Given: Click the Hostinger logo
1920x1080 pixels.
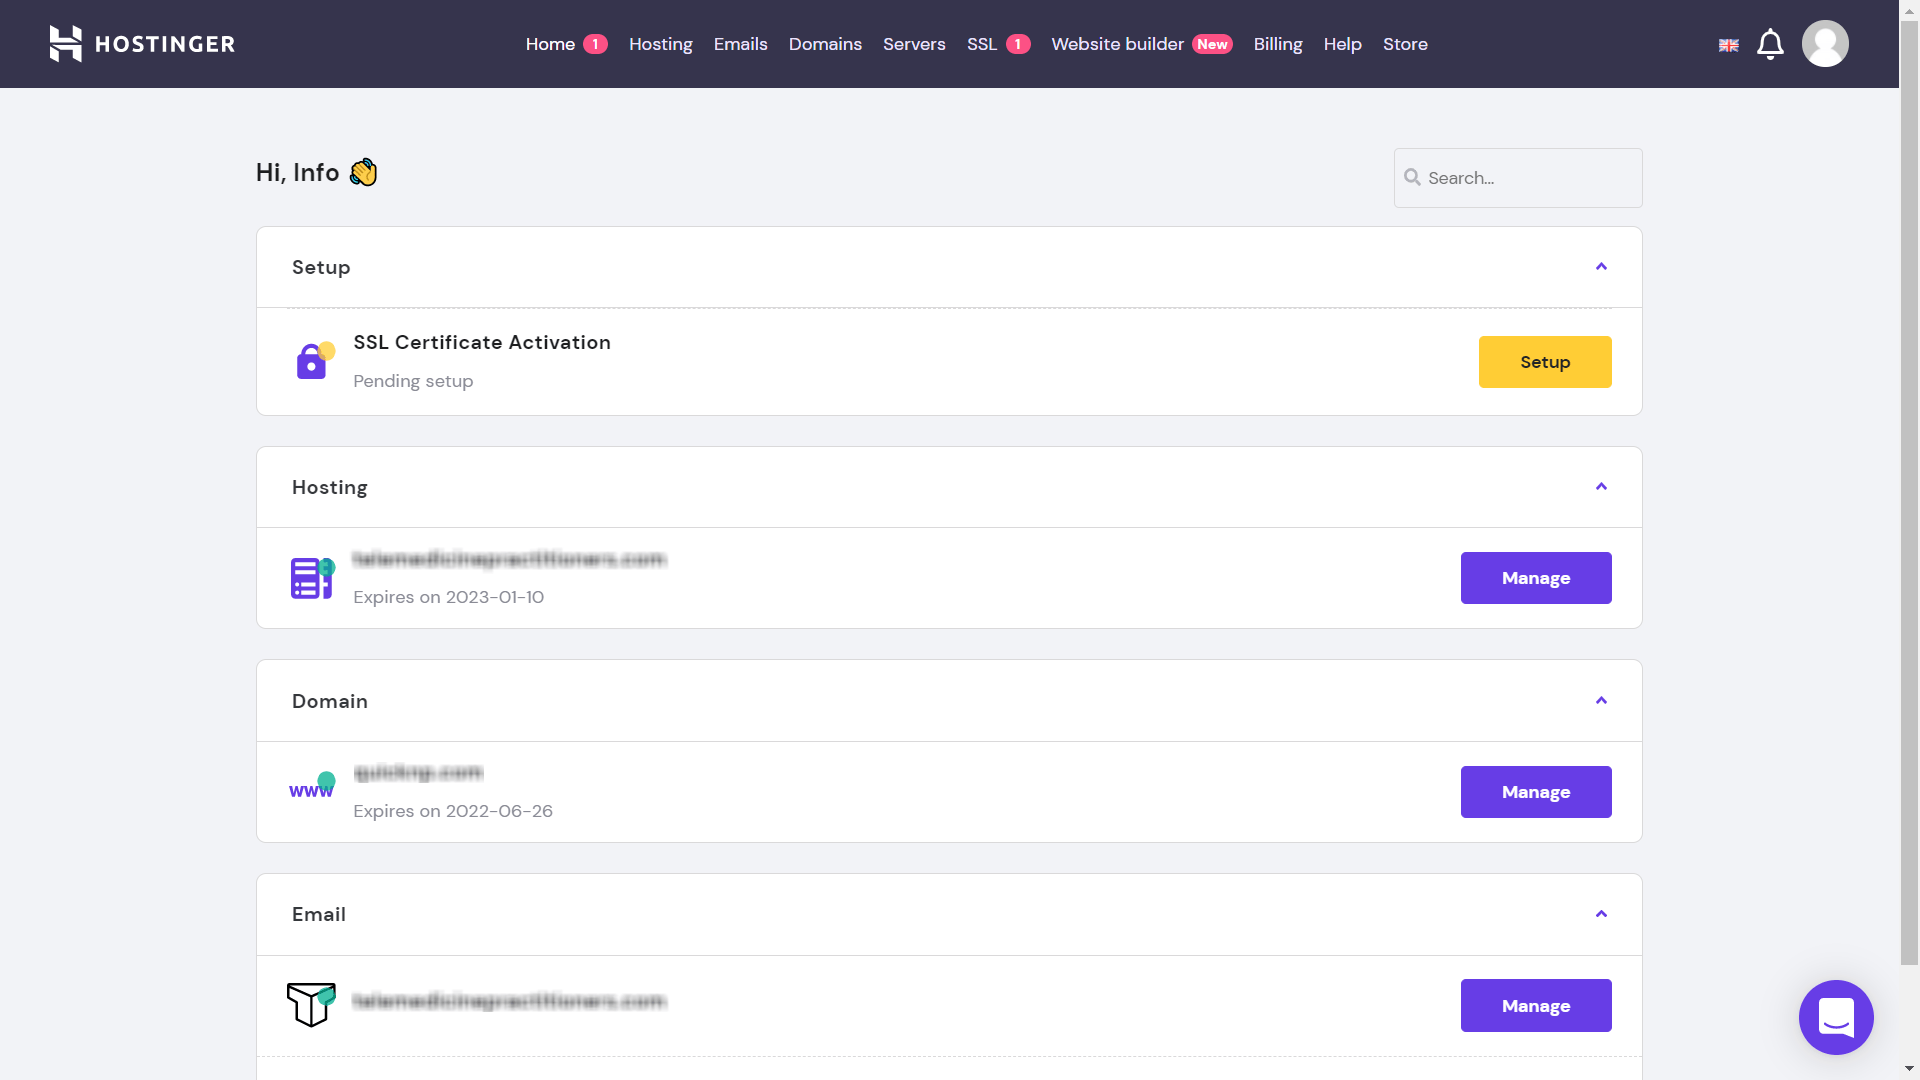Looking at the screenshot, I should click(x=142, y=44).
